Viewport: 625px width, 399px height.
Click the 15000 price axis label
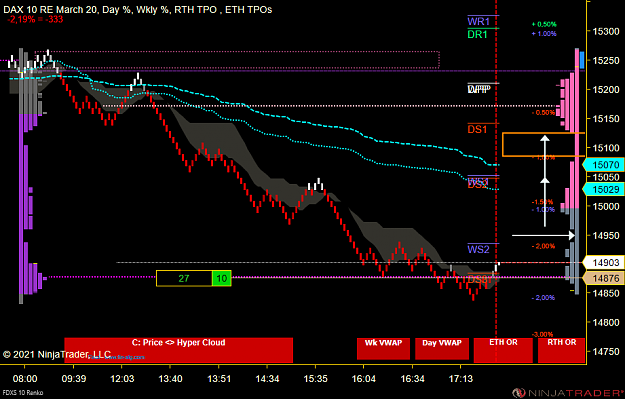[606, 206]
